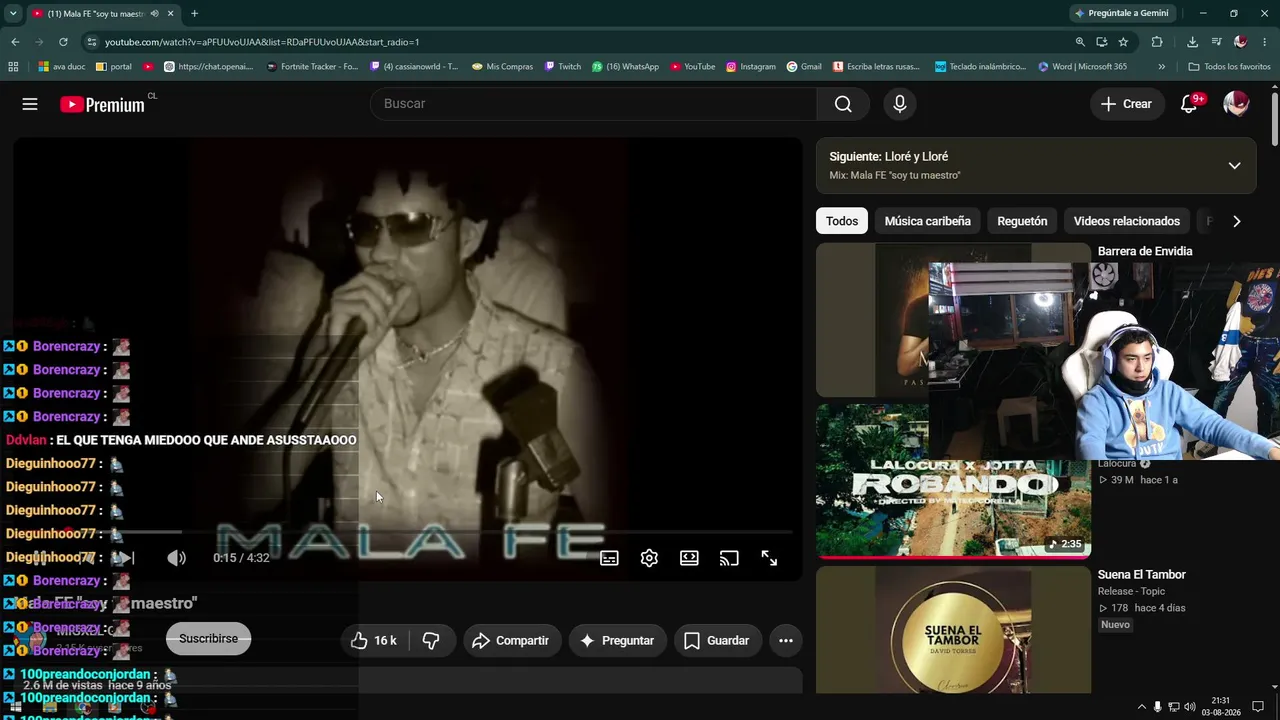Cast the video to a device
The width and height of the screenshot is (1280, 720).
click(729, 558)
